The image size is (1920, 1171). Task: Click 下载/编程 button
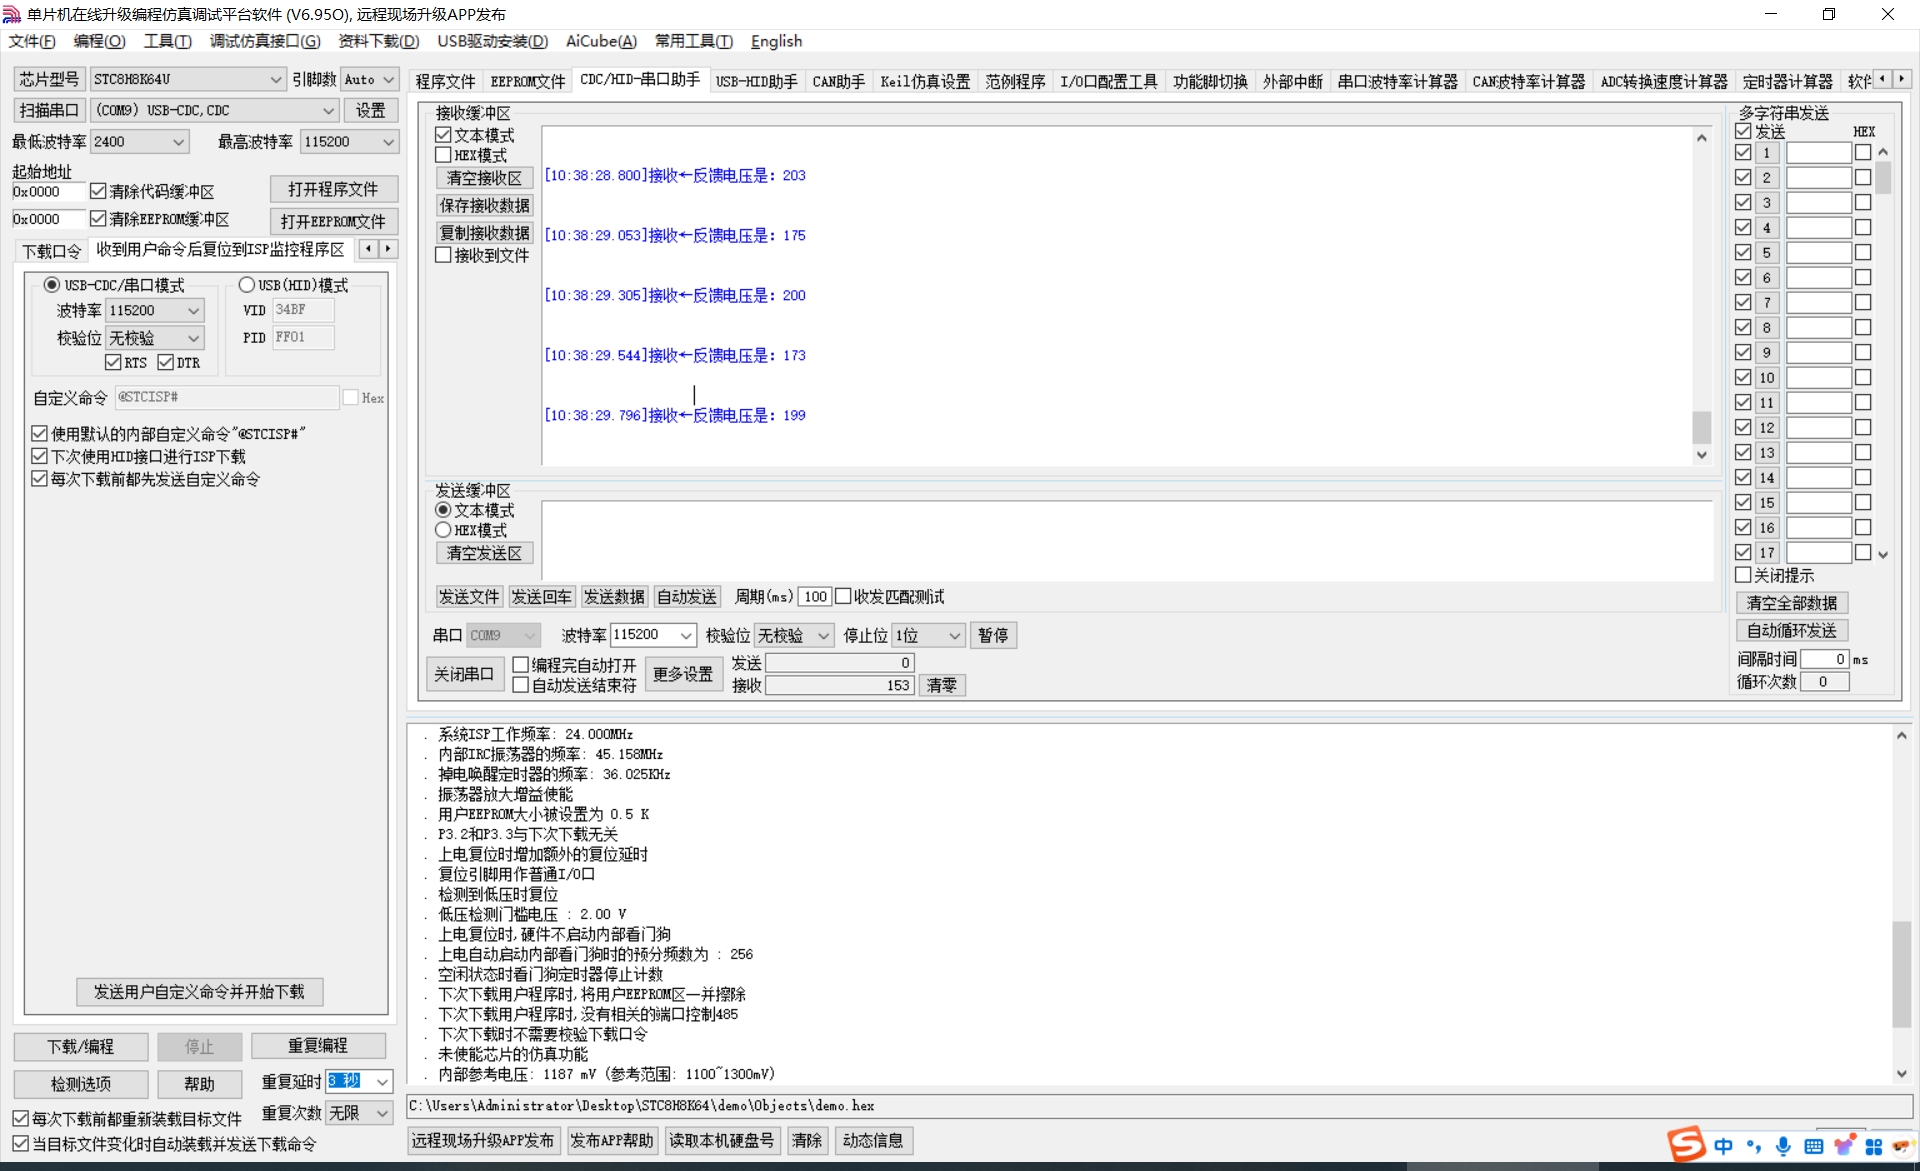pos(81,1046)
